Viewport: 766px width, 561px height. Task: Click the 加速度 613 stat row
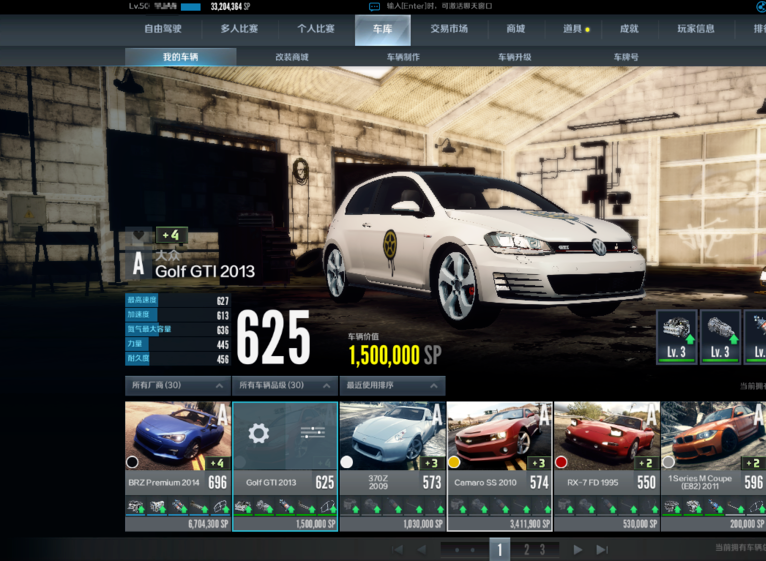click(x=178, y=315)
